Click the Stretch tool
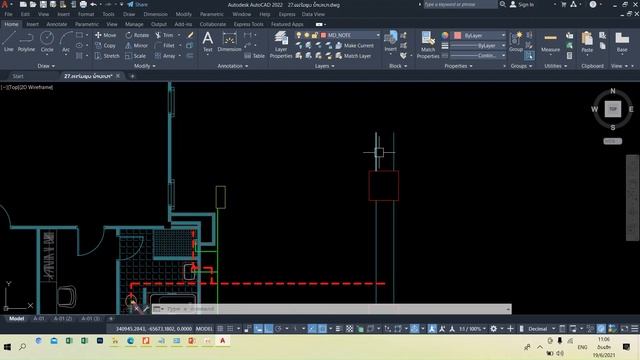 [107, 56]
